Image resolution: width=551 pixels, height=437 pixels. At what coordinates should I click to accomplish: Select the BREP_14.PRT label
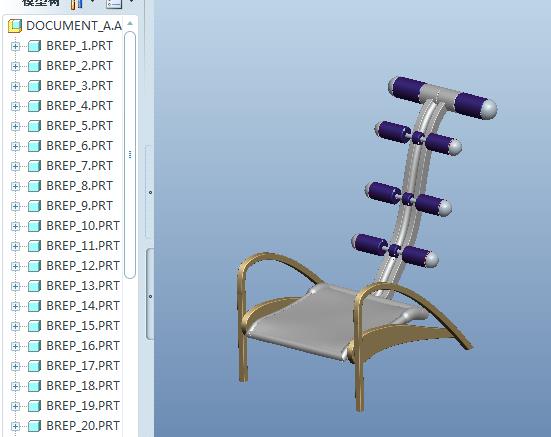tap(83, 306)
